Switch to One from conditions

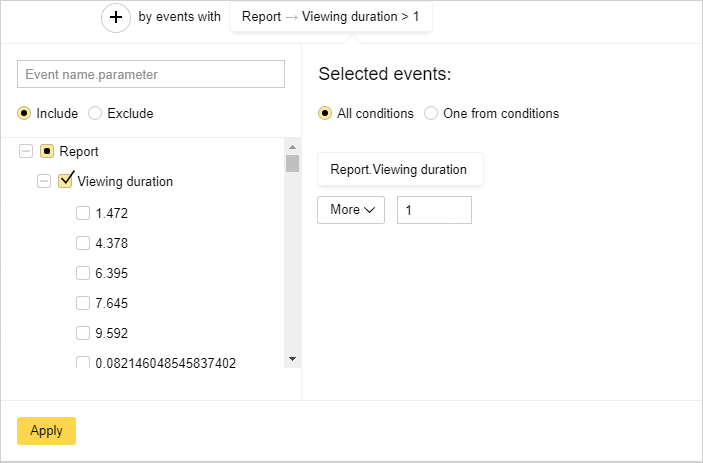click(x=431, y=113)
